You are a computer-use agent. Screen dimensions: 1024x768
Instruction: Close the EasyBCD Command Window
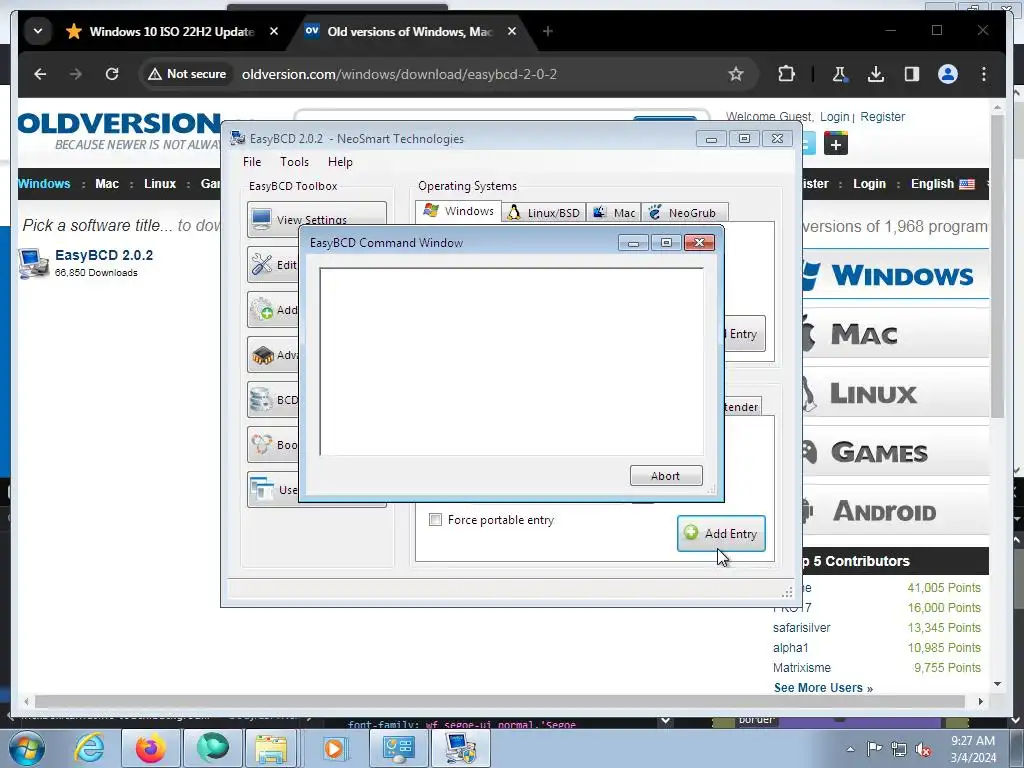[699, 243]
